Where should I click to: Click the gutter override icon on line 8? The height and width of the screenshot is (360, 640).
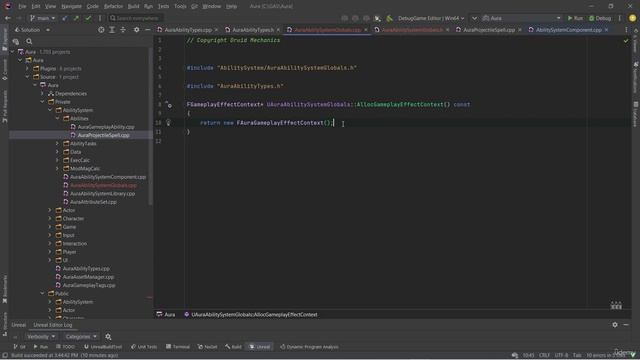tap(169, 105)
